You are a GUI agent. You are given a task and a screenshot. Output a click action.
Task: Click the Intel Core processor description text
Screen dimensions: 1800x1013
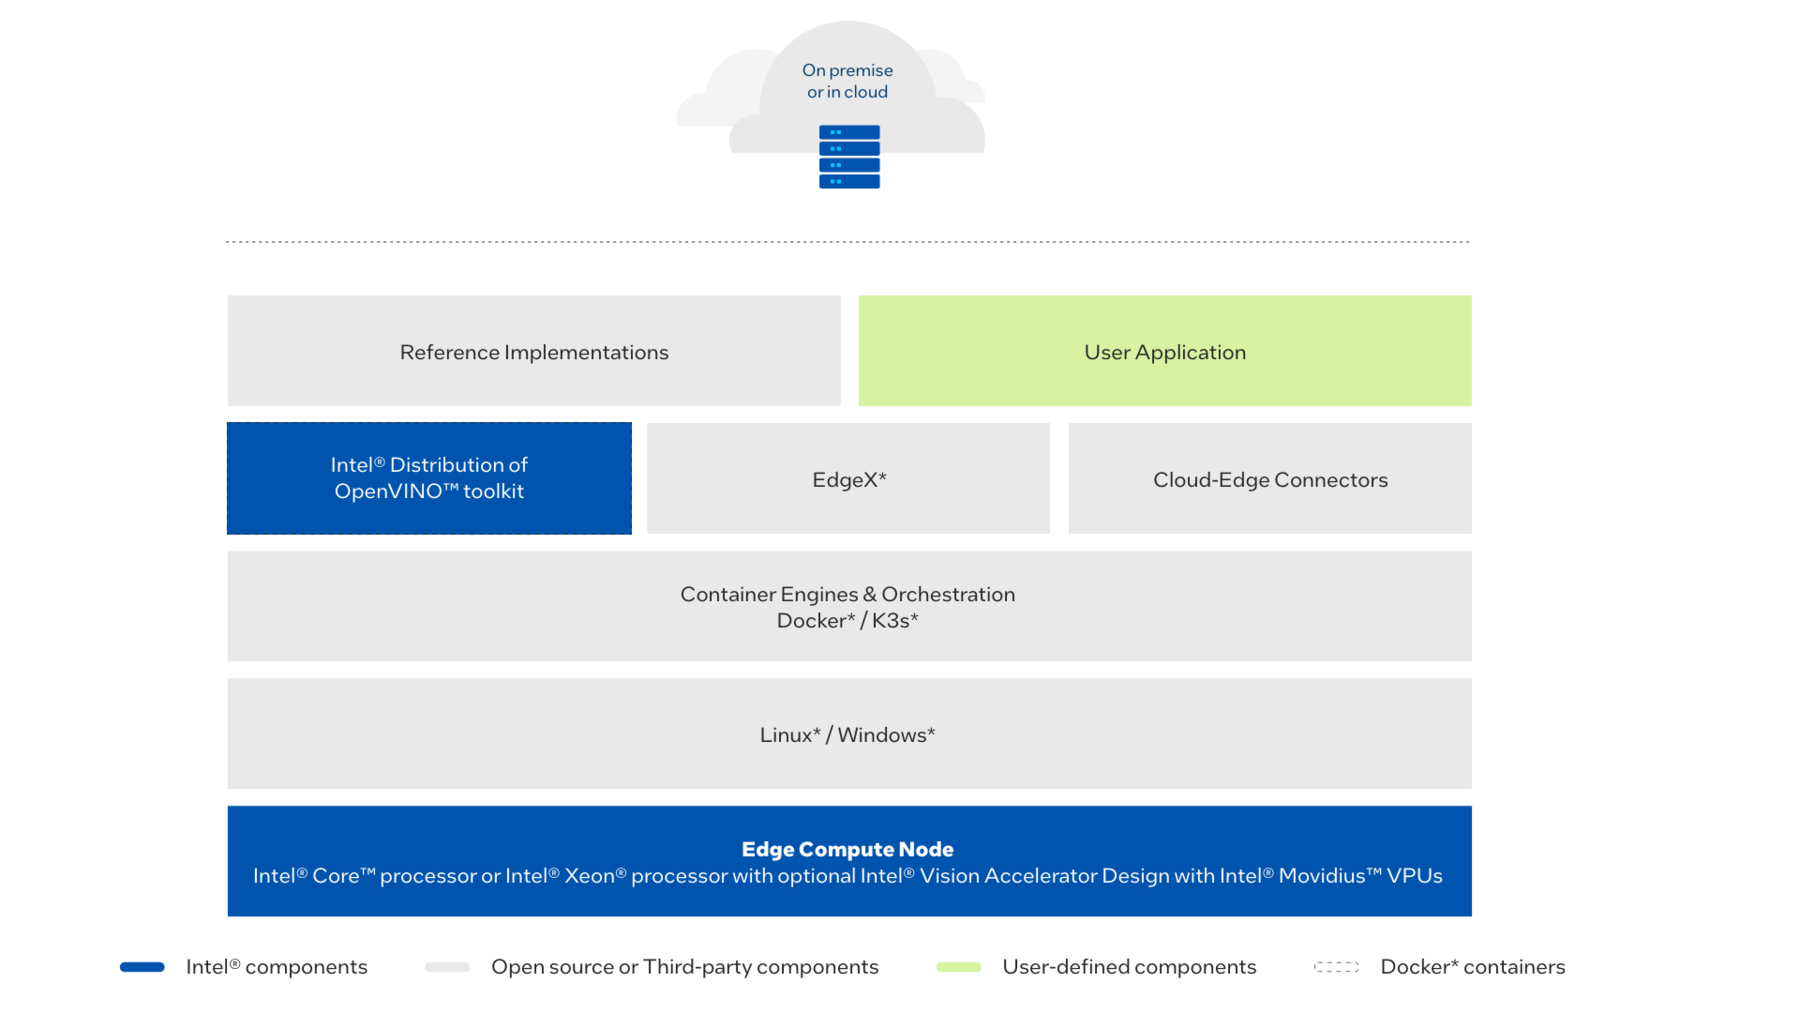848,876
